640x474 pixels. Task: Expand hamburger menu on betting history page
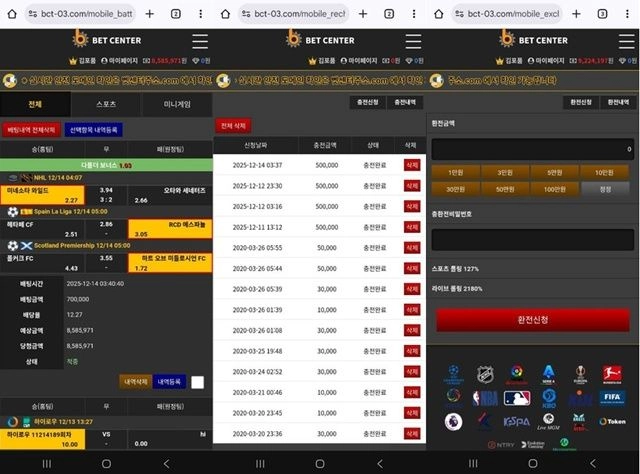coord(200,41)
